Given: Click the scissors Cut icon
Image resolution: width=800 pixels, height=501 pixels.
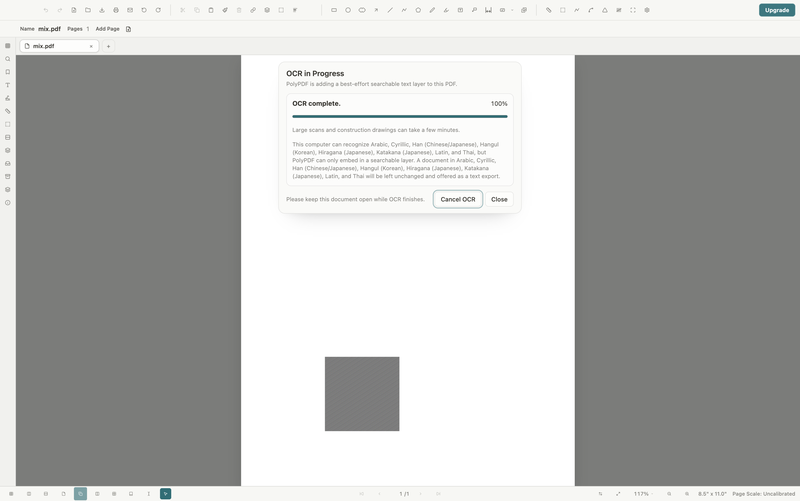Looking at the screenshot, I should pyautogui.click(x=183, y=10).
